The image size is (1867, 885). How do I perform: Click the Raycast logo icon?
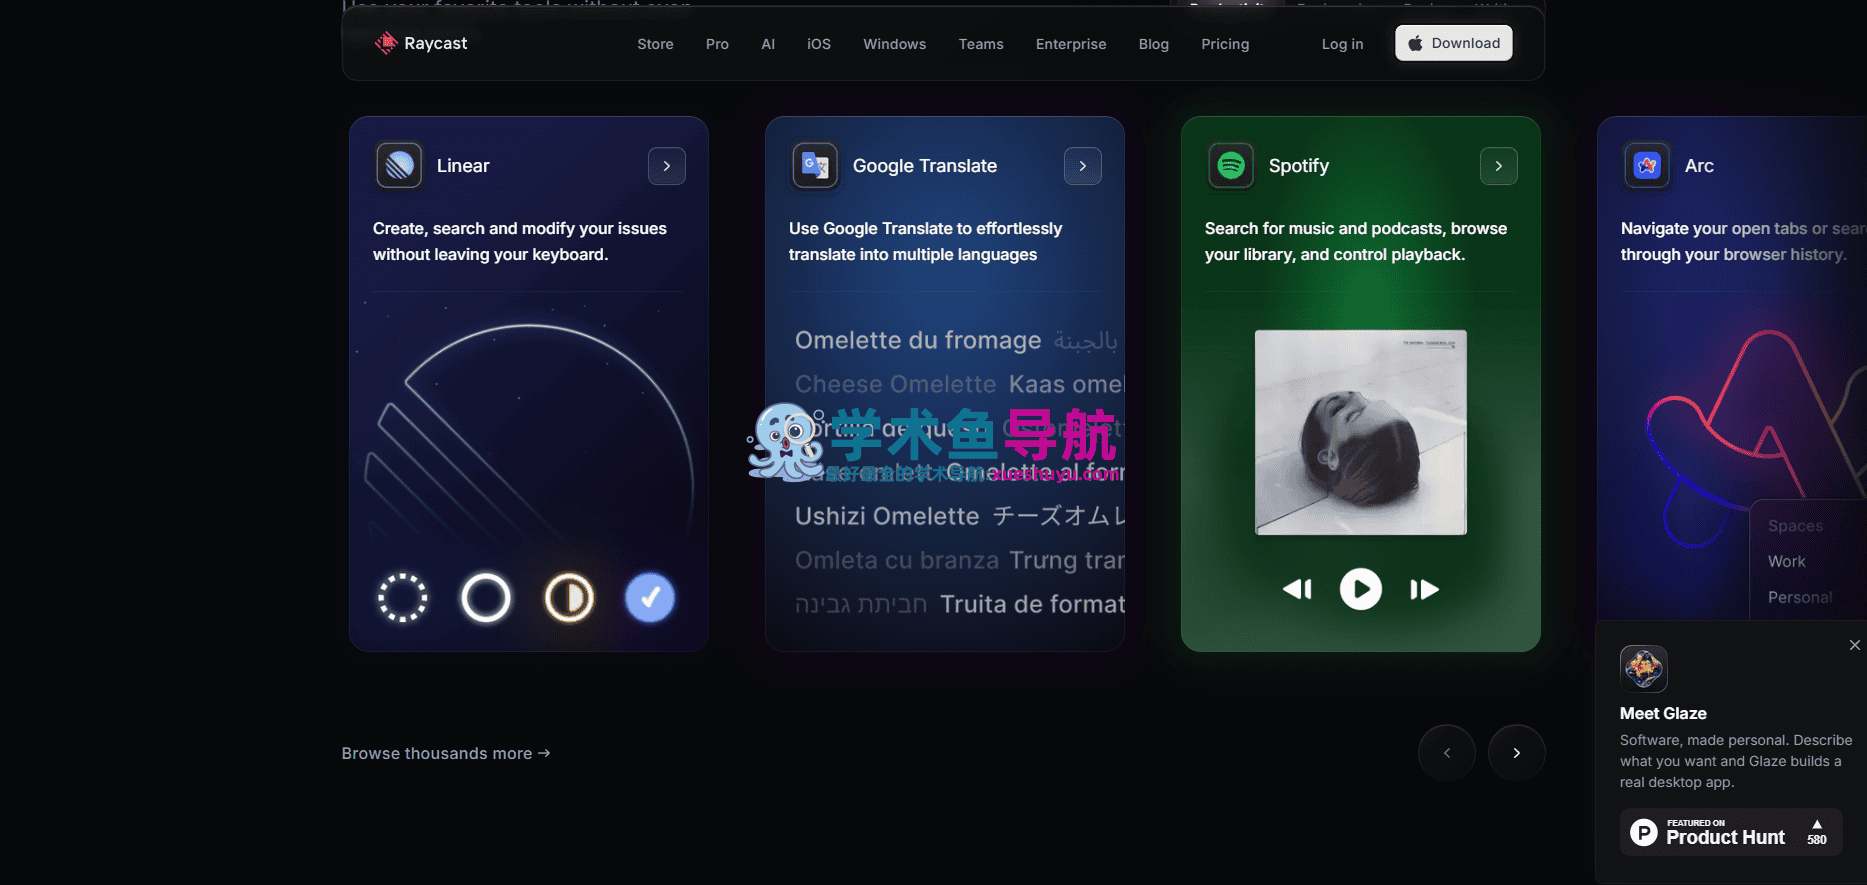[386, 43]
